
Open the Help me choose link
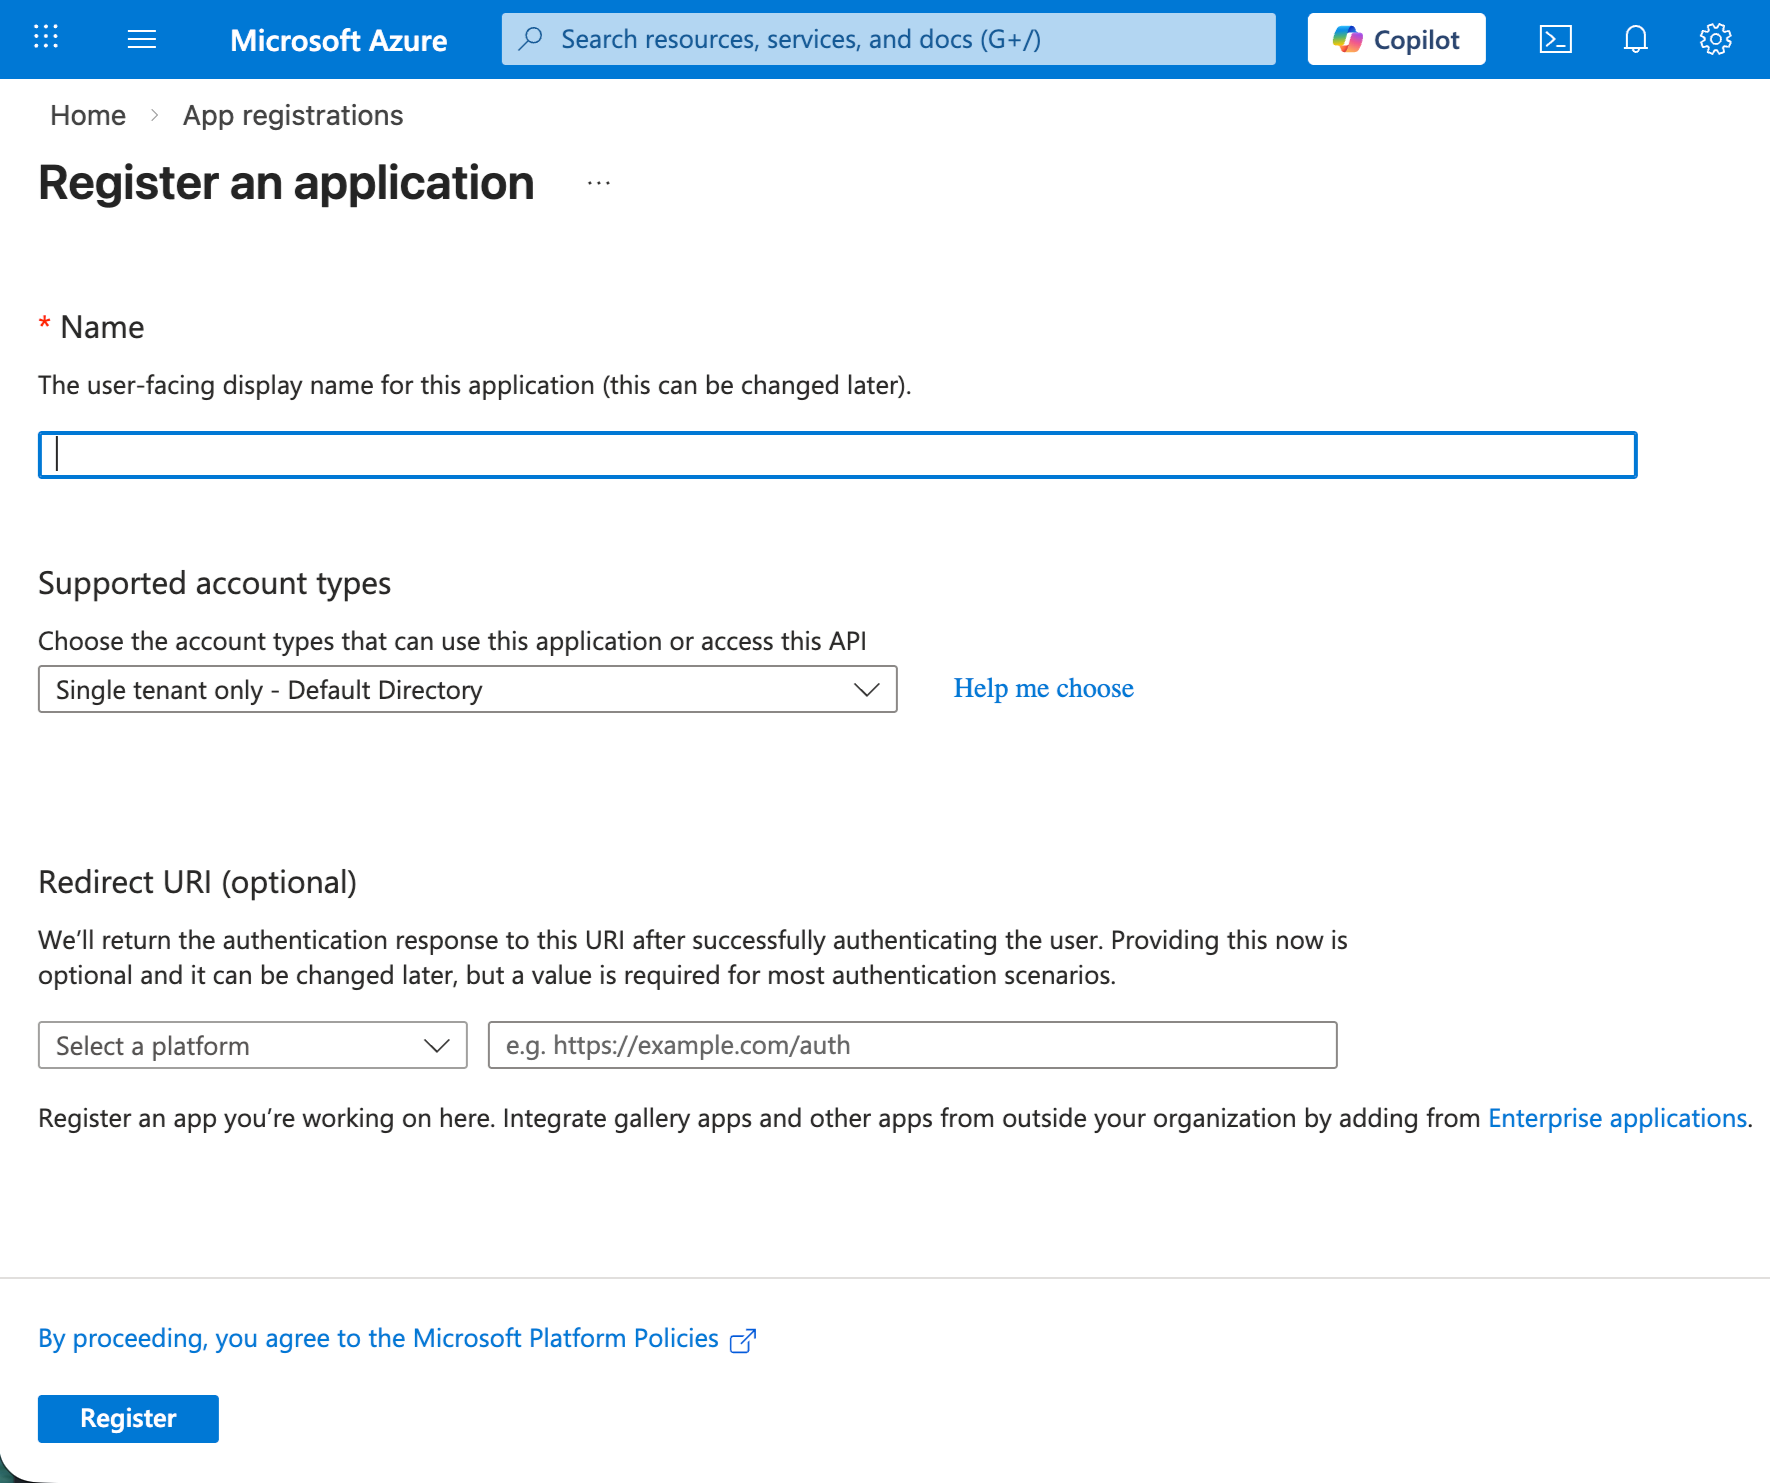pos(1043,688)
